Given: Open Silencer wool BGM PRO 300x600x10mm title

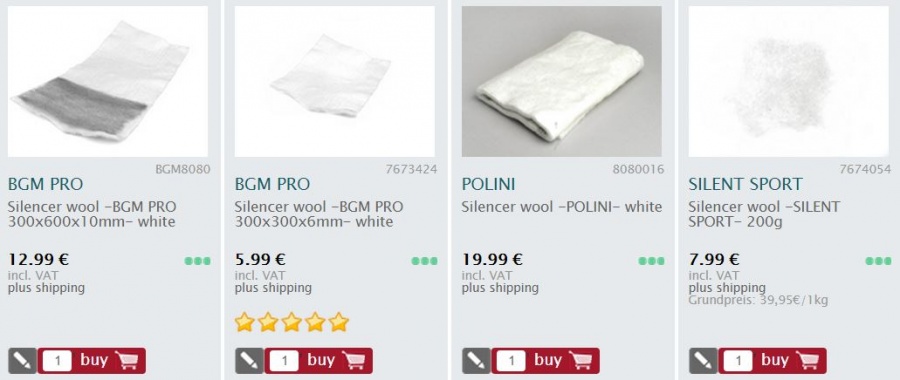Looking at the screenshot, I should pyautogui.click(x=92, y=214).
